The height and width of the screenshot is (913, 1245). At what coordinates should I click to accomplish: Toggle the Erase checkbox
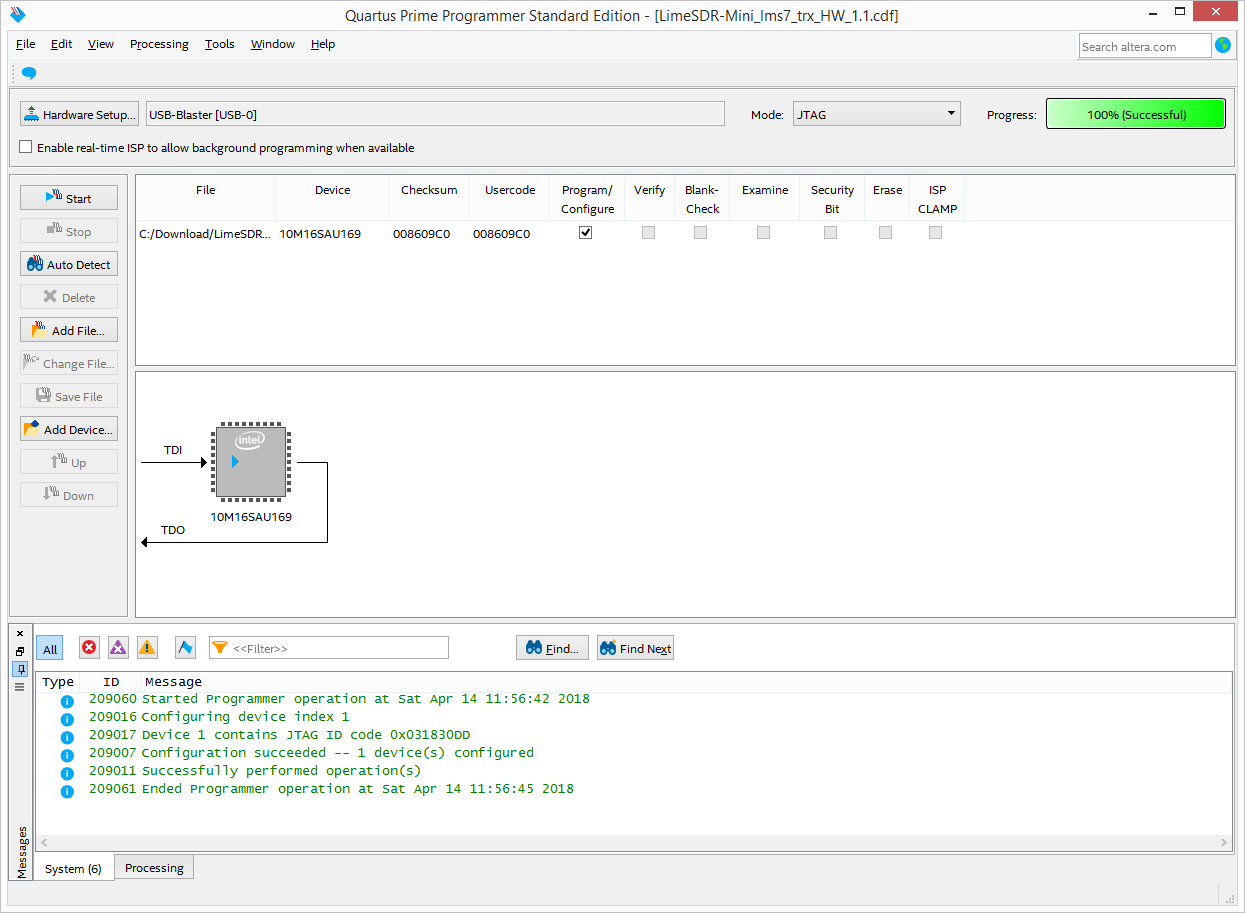click(885, 232)
